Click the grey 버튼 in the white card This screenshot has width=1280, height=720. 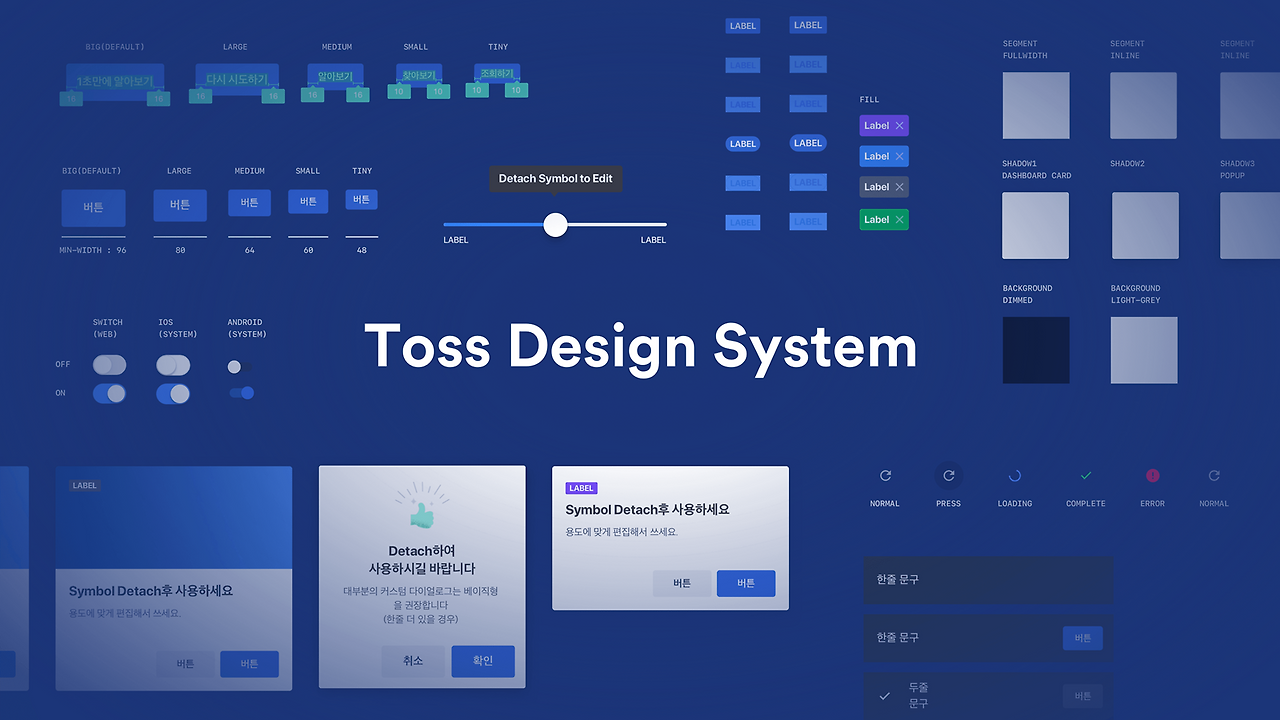pyautogui.click(x=682, y=583)
